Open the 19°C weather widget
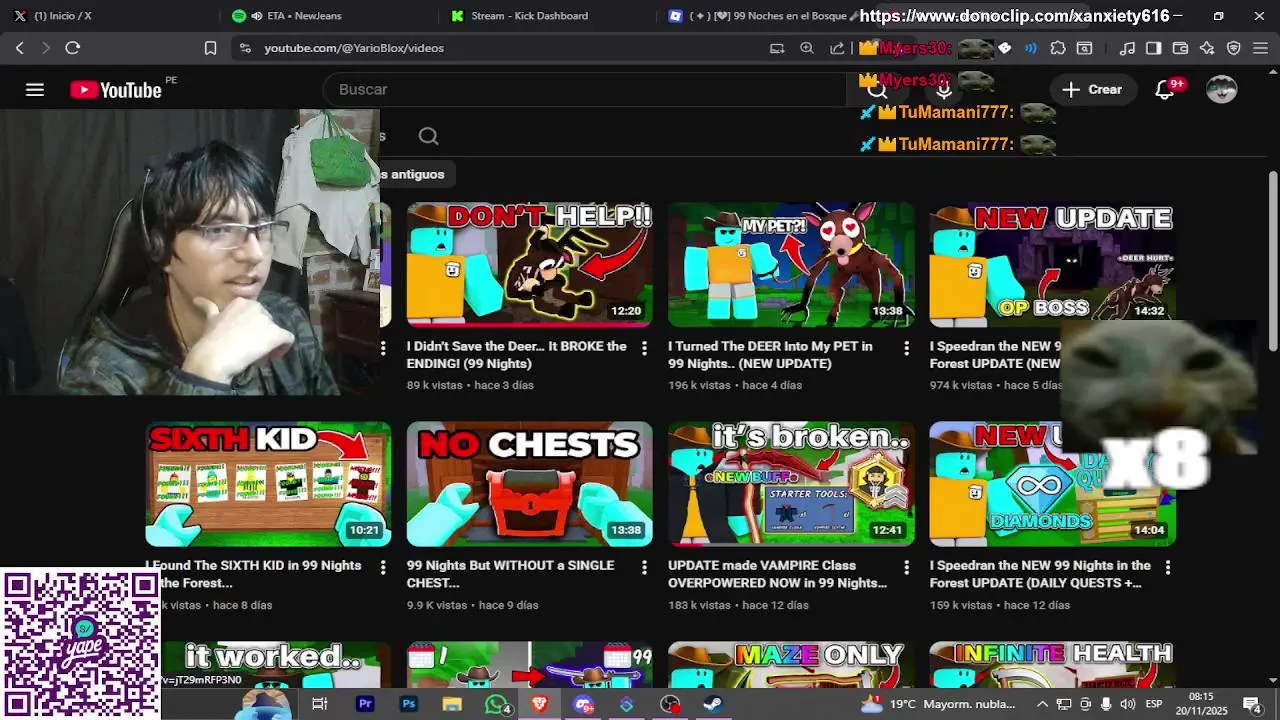 click(936, 704)
